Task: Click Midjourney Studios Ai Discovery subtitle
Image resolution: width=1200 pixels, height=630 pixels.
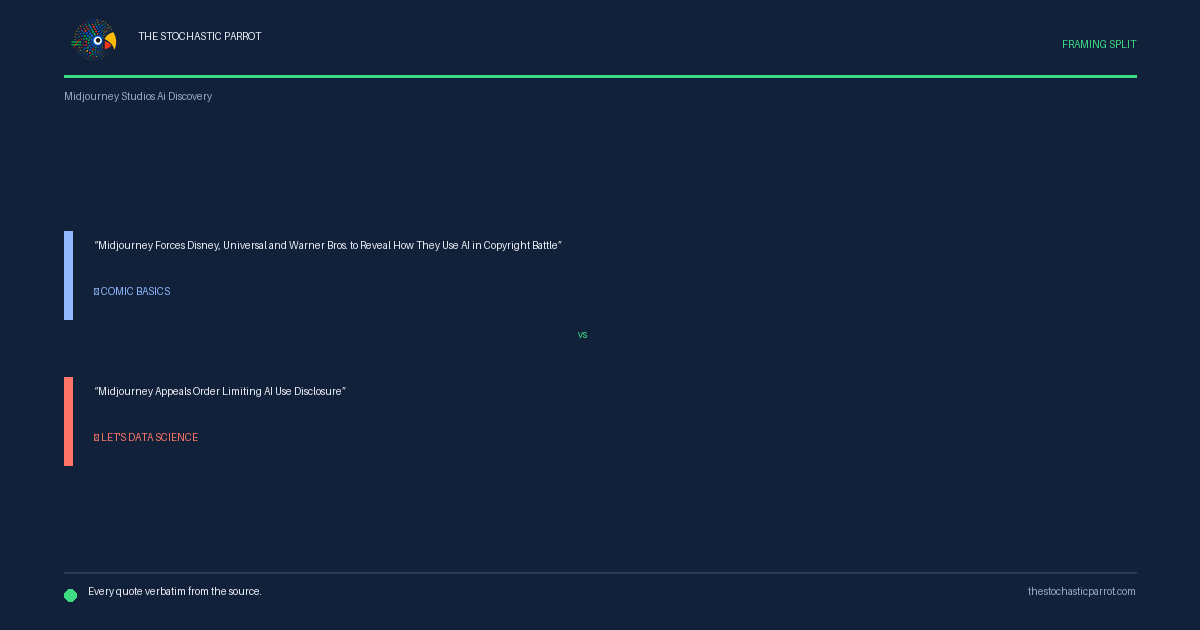Action: 138,97
